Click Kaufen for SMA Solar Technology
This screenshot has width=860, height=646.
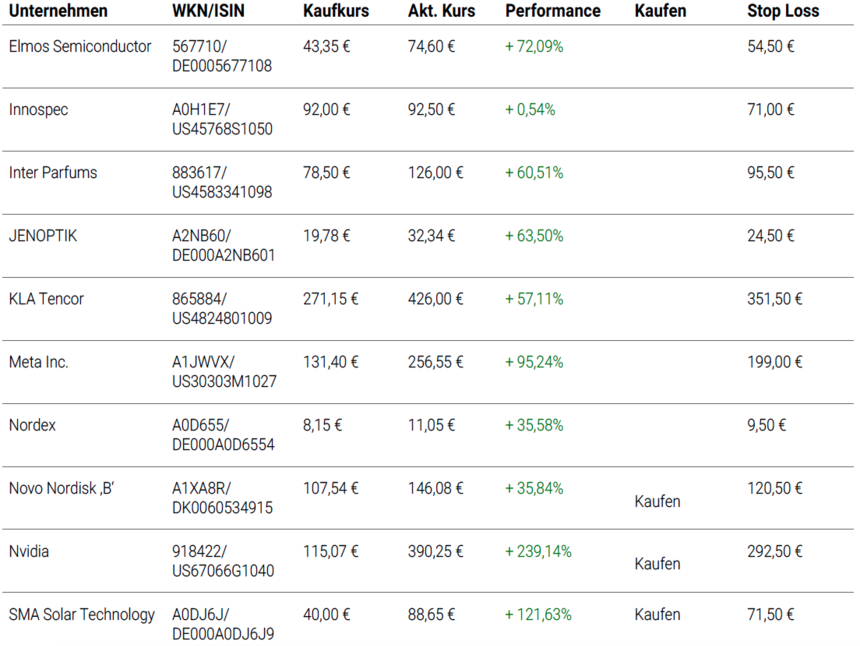(x=658, y=614)
